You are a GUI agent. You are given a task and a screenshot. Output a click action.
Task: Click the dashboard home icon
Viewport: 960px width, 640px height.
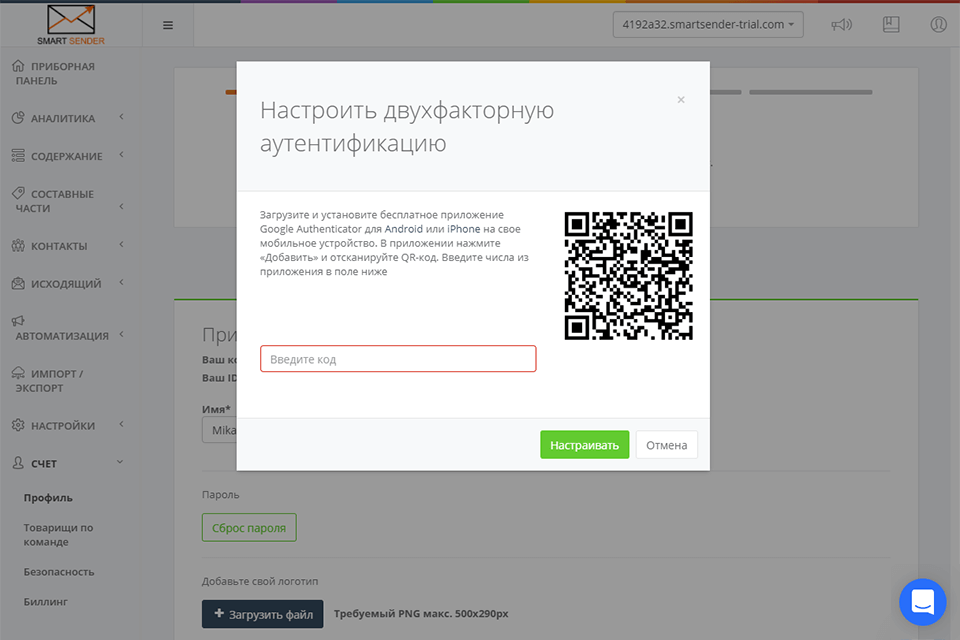(18, 66)
